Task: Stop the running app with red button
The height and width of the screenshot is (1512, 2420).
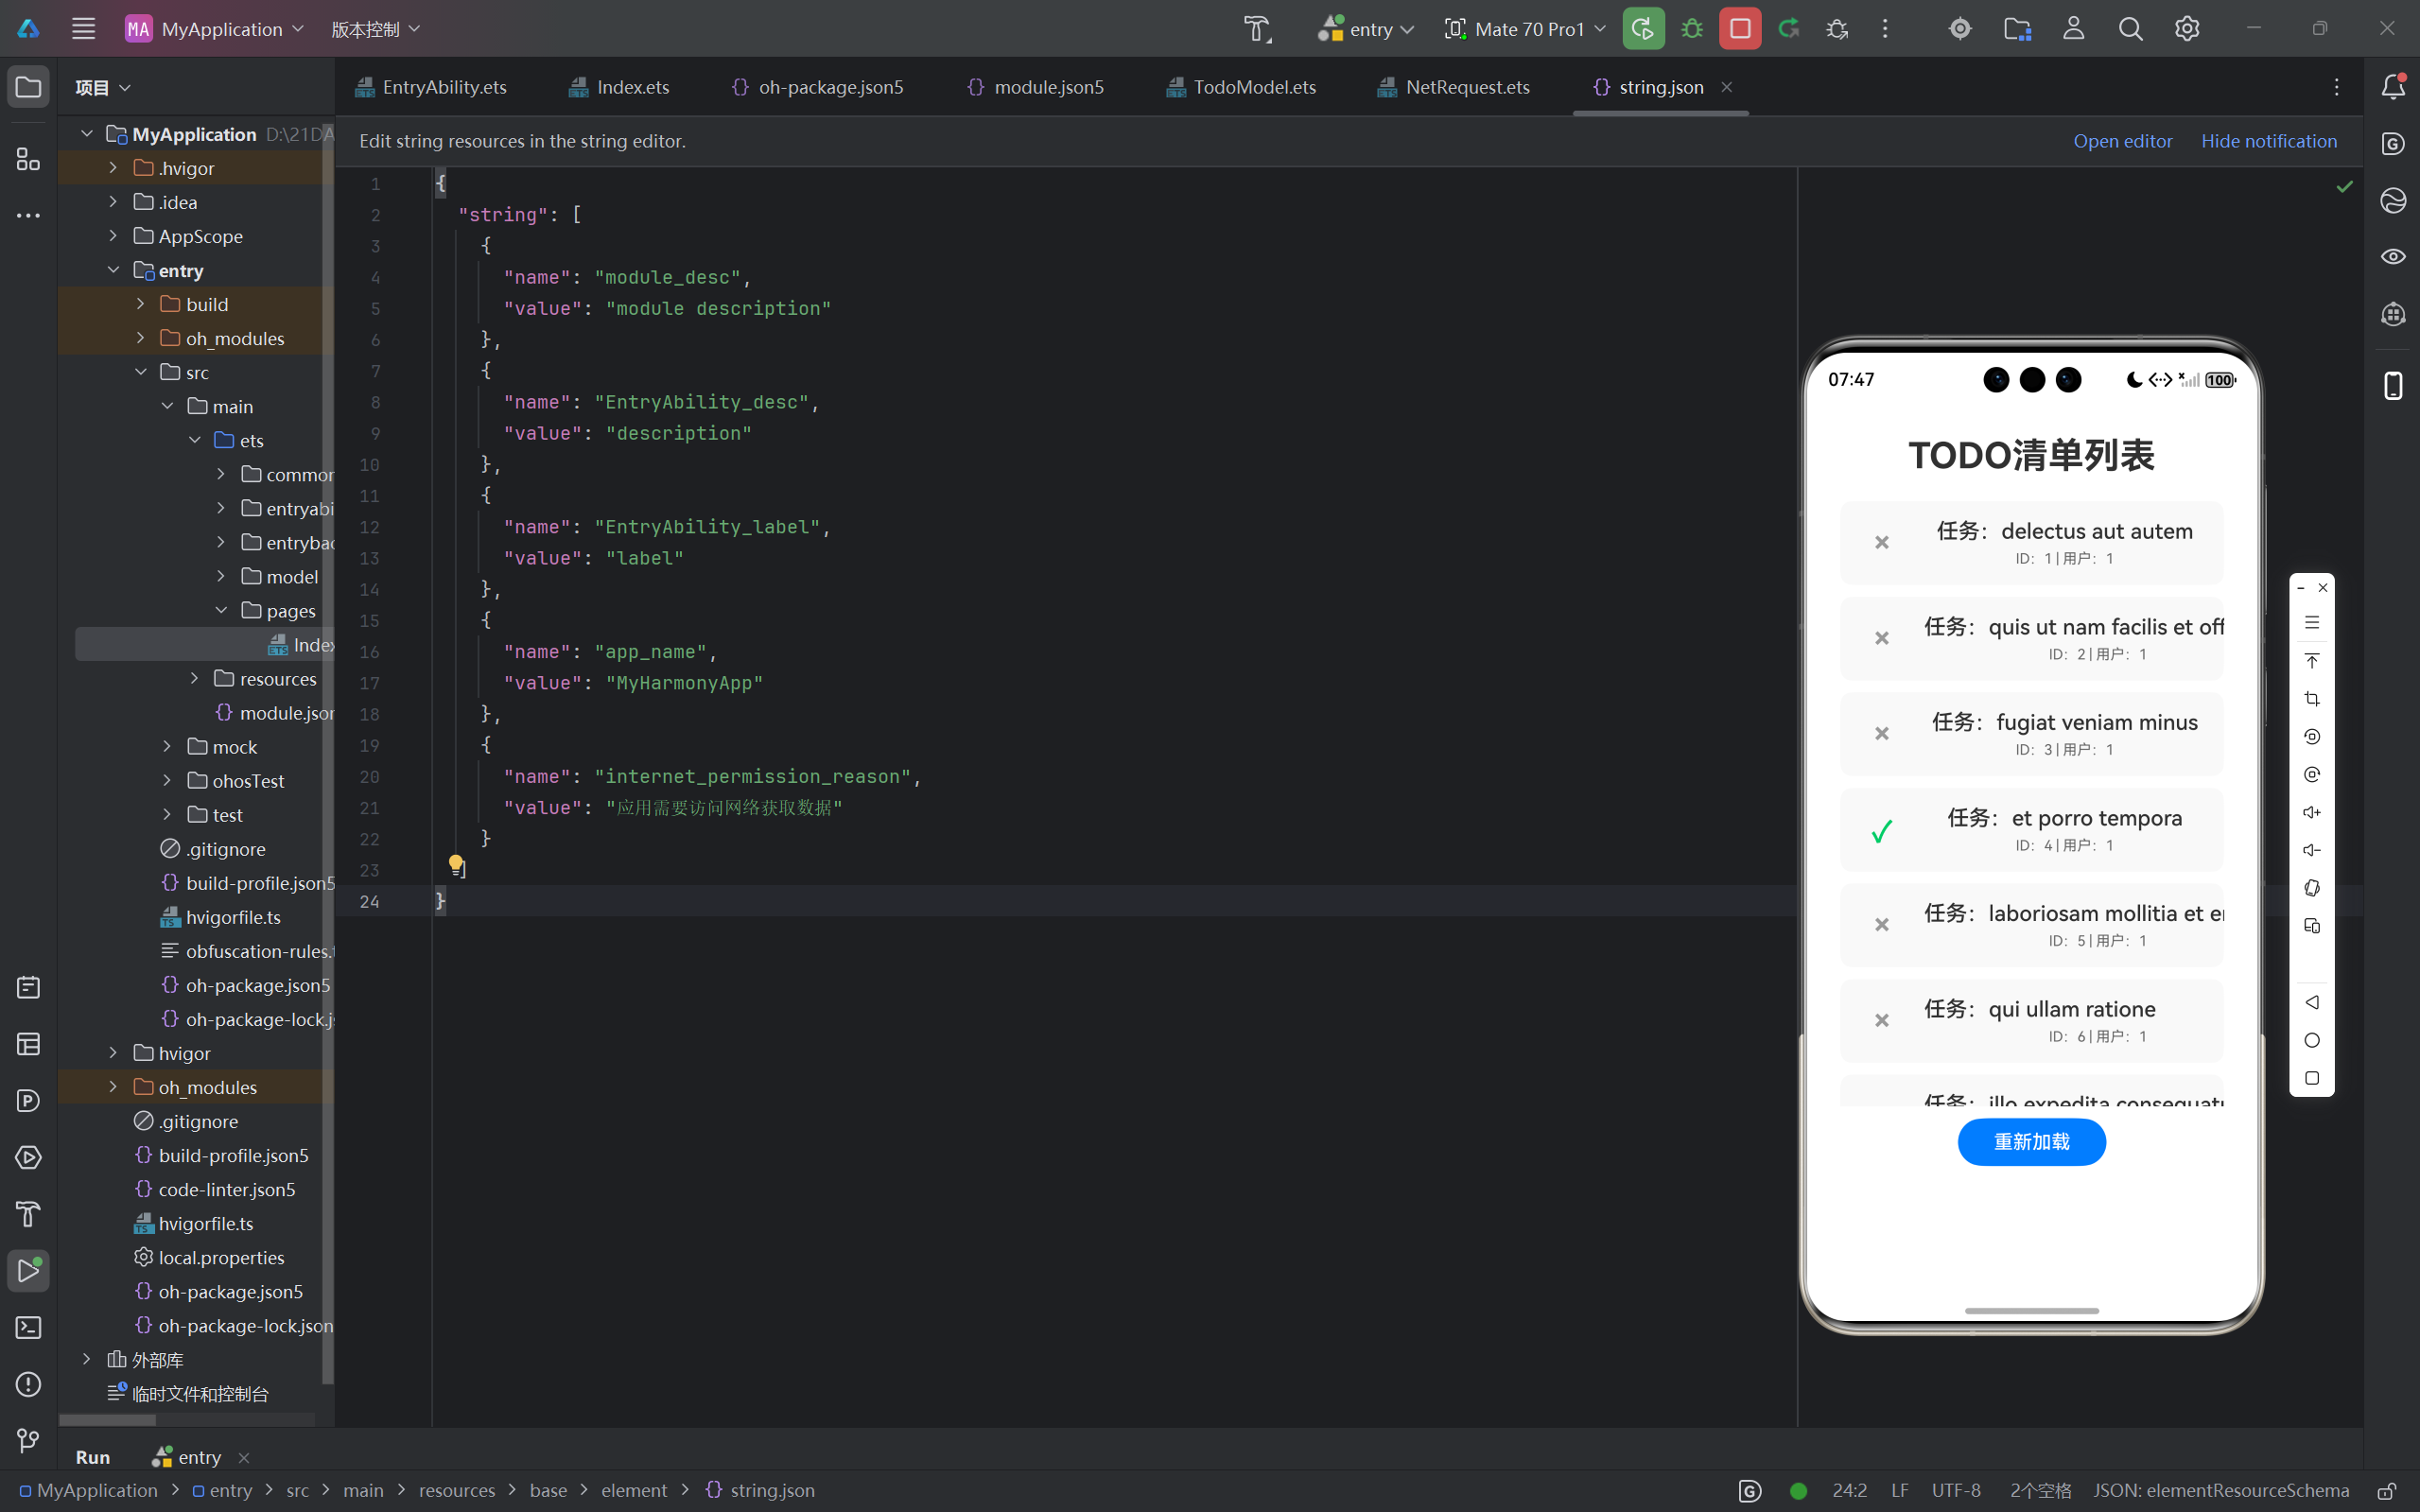Action: click(1740, 29)
